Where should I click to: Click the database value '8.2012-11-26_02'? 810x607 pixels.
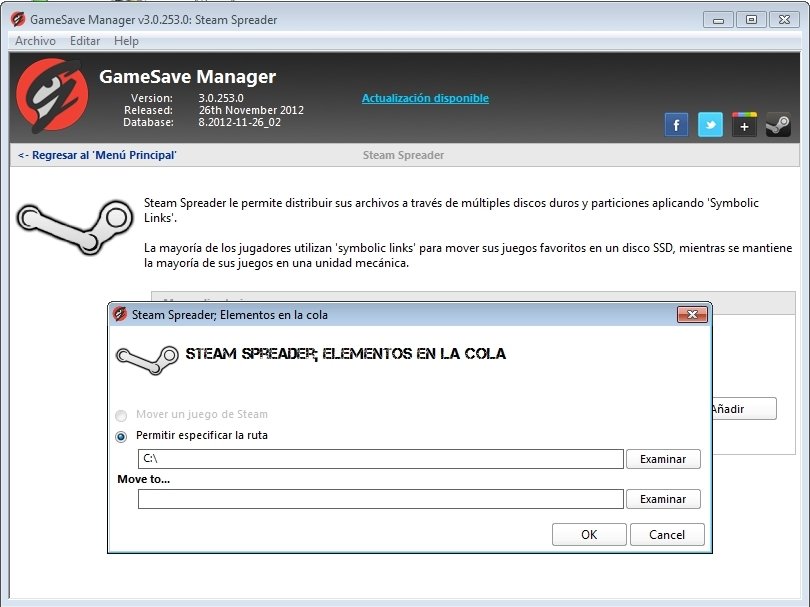[240, 122]
